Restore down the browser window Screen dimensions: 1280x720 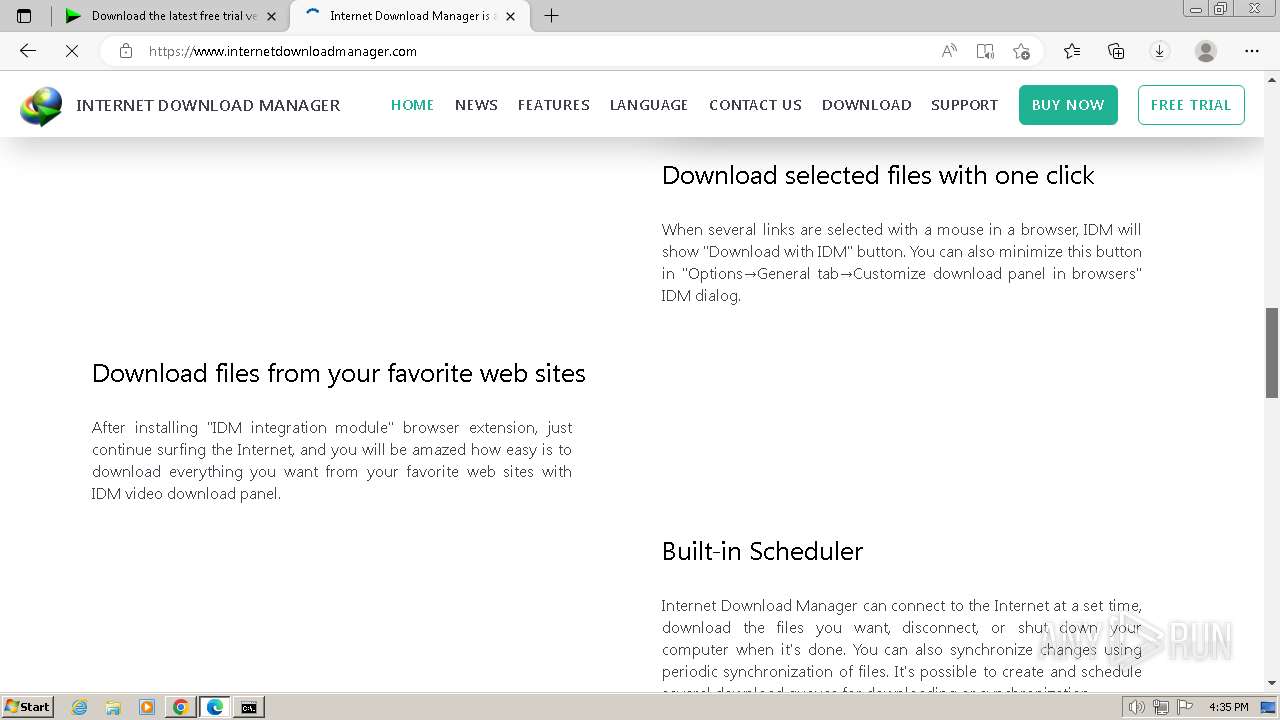[1221, 8]
